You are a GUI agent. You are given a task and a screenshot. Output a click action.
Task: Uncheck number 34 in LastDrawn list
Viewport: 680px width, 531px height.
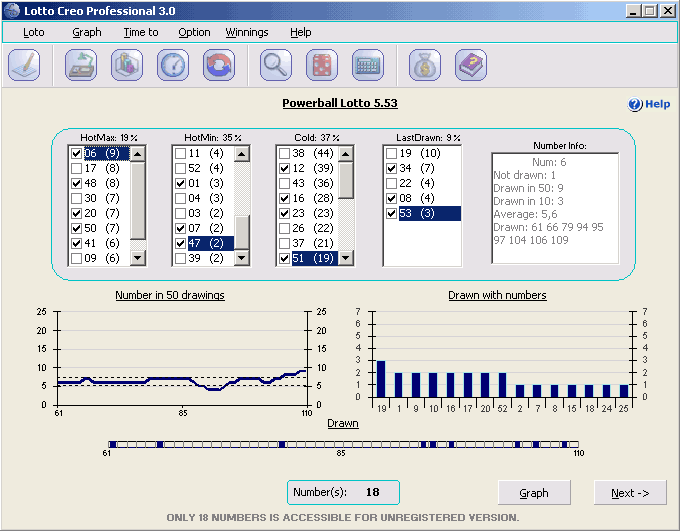tap(391, 168)
